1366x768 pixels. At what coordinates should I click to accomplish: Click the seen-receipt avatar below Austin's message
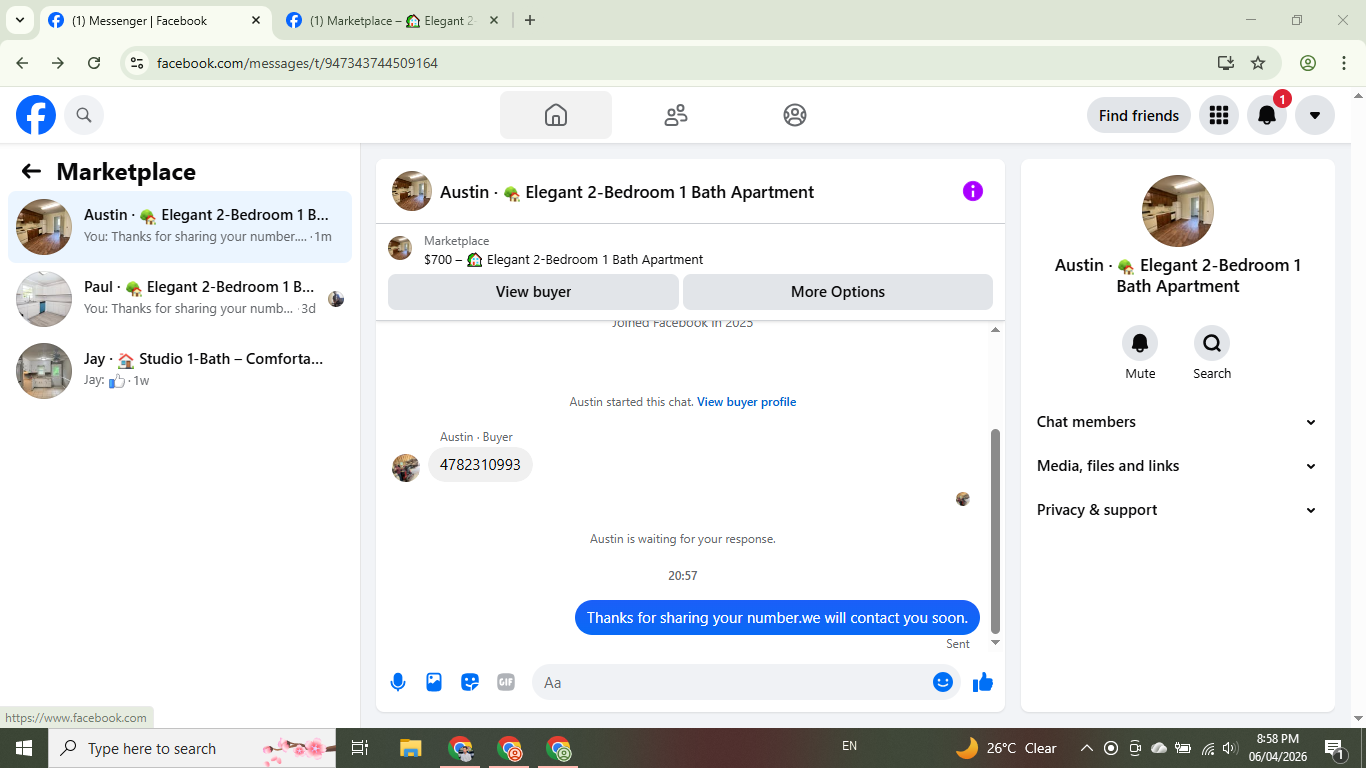tap(963, 499)
